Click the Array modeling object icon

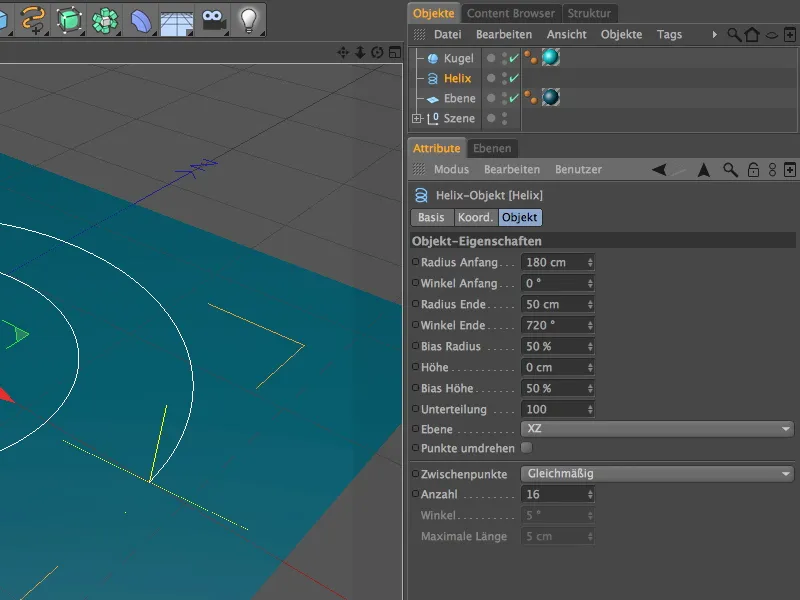point(105,20)
